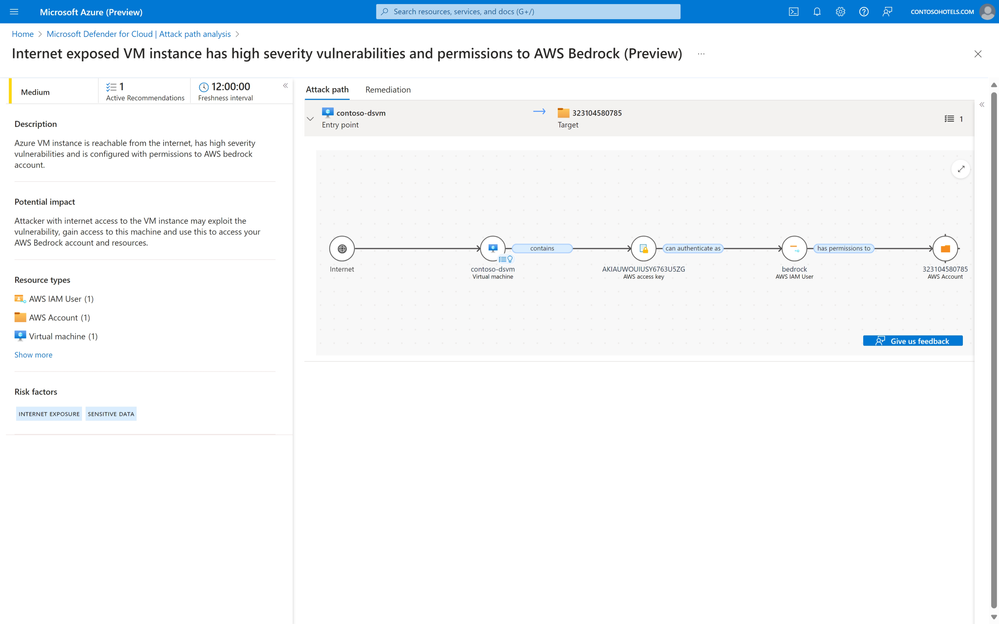Screen dimensions: 999x624
Task: Open the account avatar menu
Action: click(987, 11)
